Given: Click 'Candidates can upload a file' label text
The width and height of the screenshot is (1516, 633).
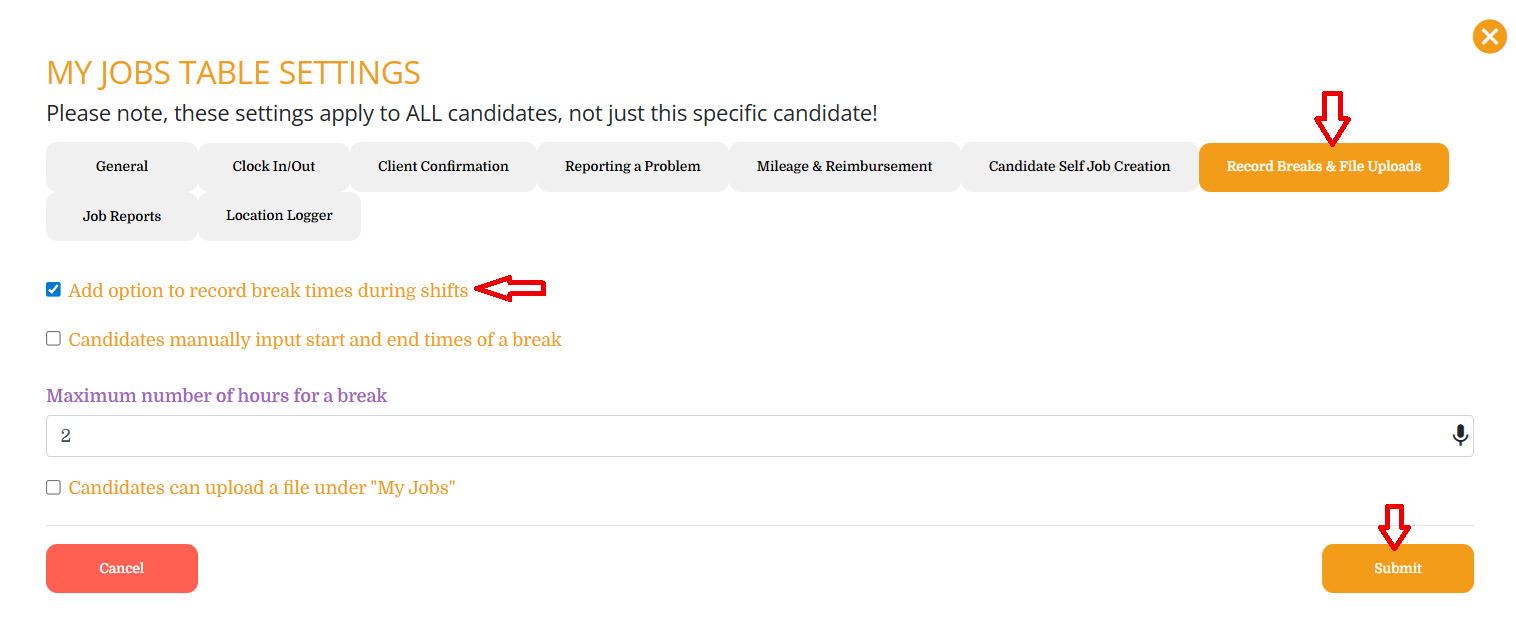Looking at the screenshot, I should tap(262, 488).
